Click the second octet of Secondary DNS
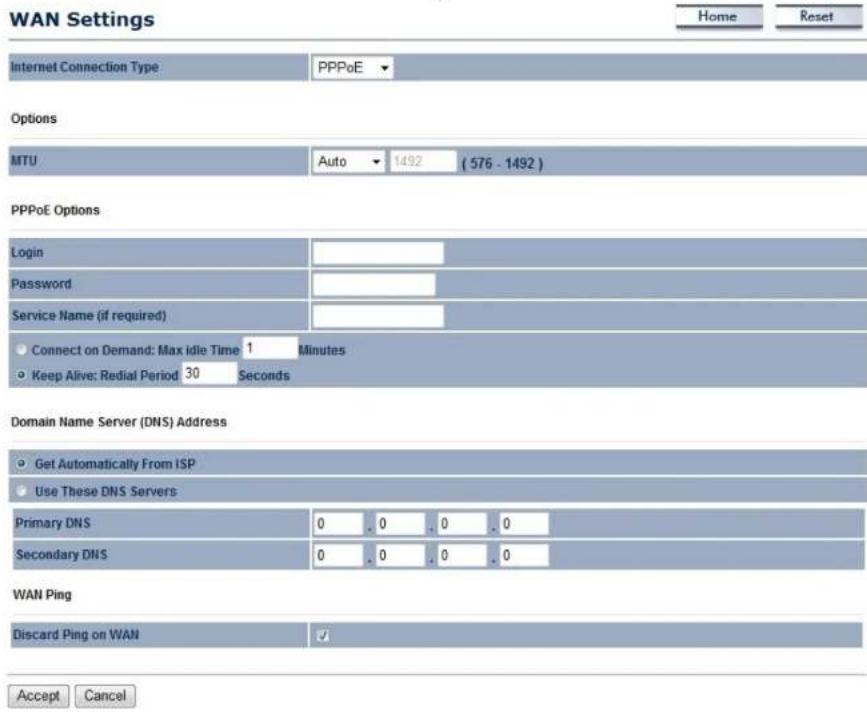Screen dimensions: 867x712 click(400, 556)
